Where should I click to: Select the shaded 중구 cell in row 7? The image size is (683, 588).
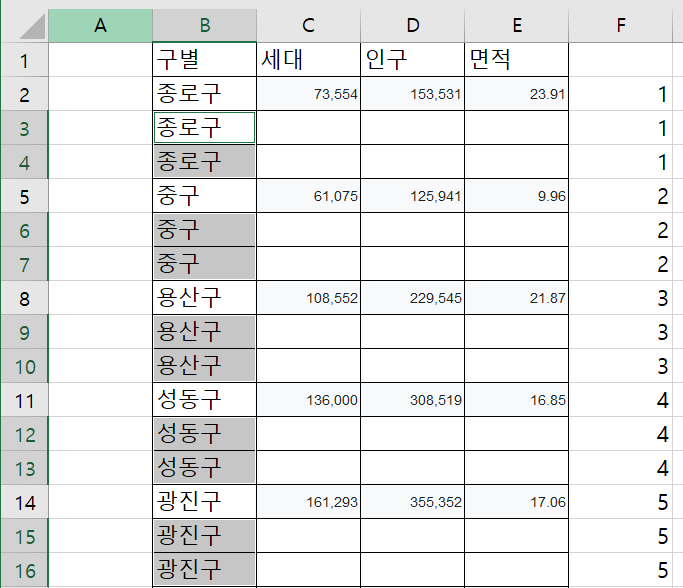(x=204, y=264)
